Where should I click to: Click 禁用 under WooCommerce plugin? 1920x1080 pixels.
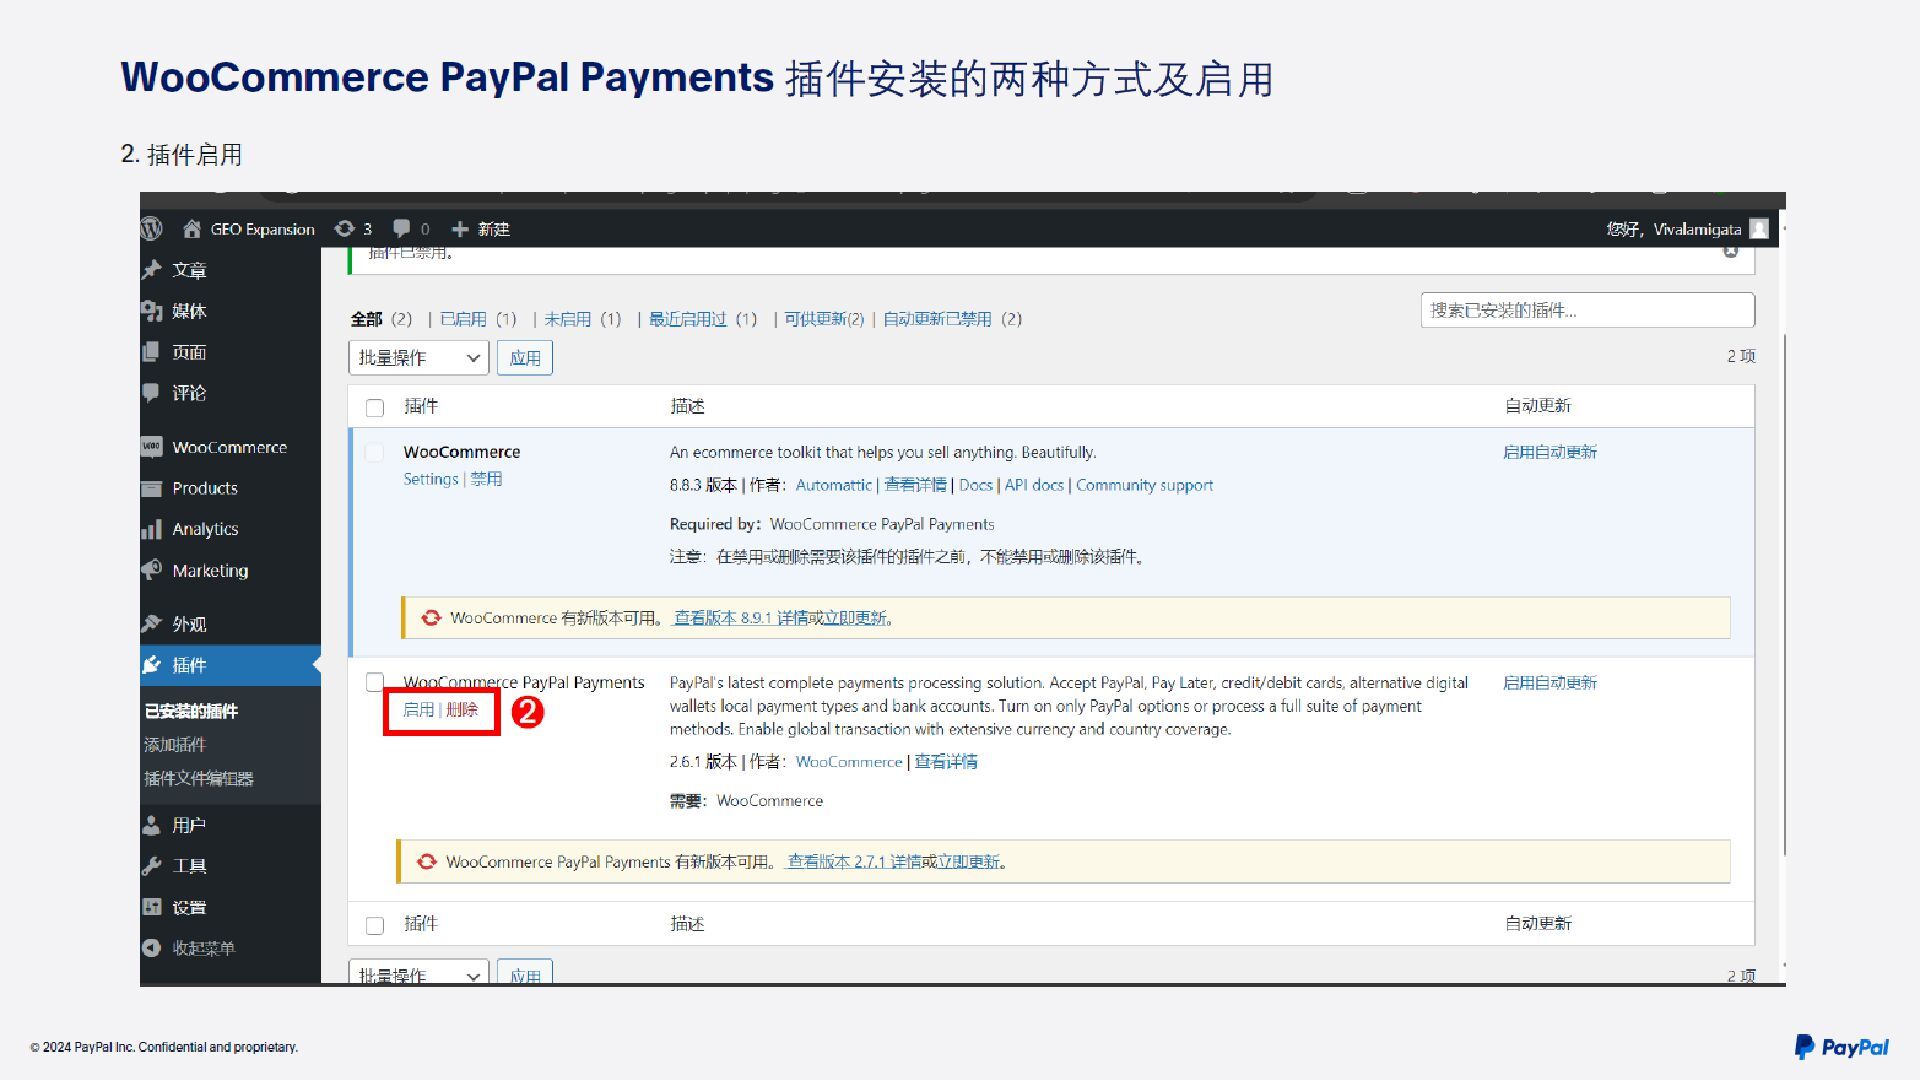click(486, 479)
